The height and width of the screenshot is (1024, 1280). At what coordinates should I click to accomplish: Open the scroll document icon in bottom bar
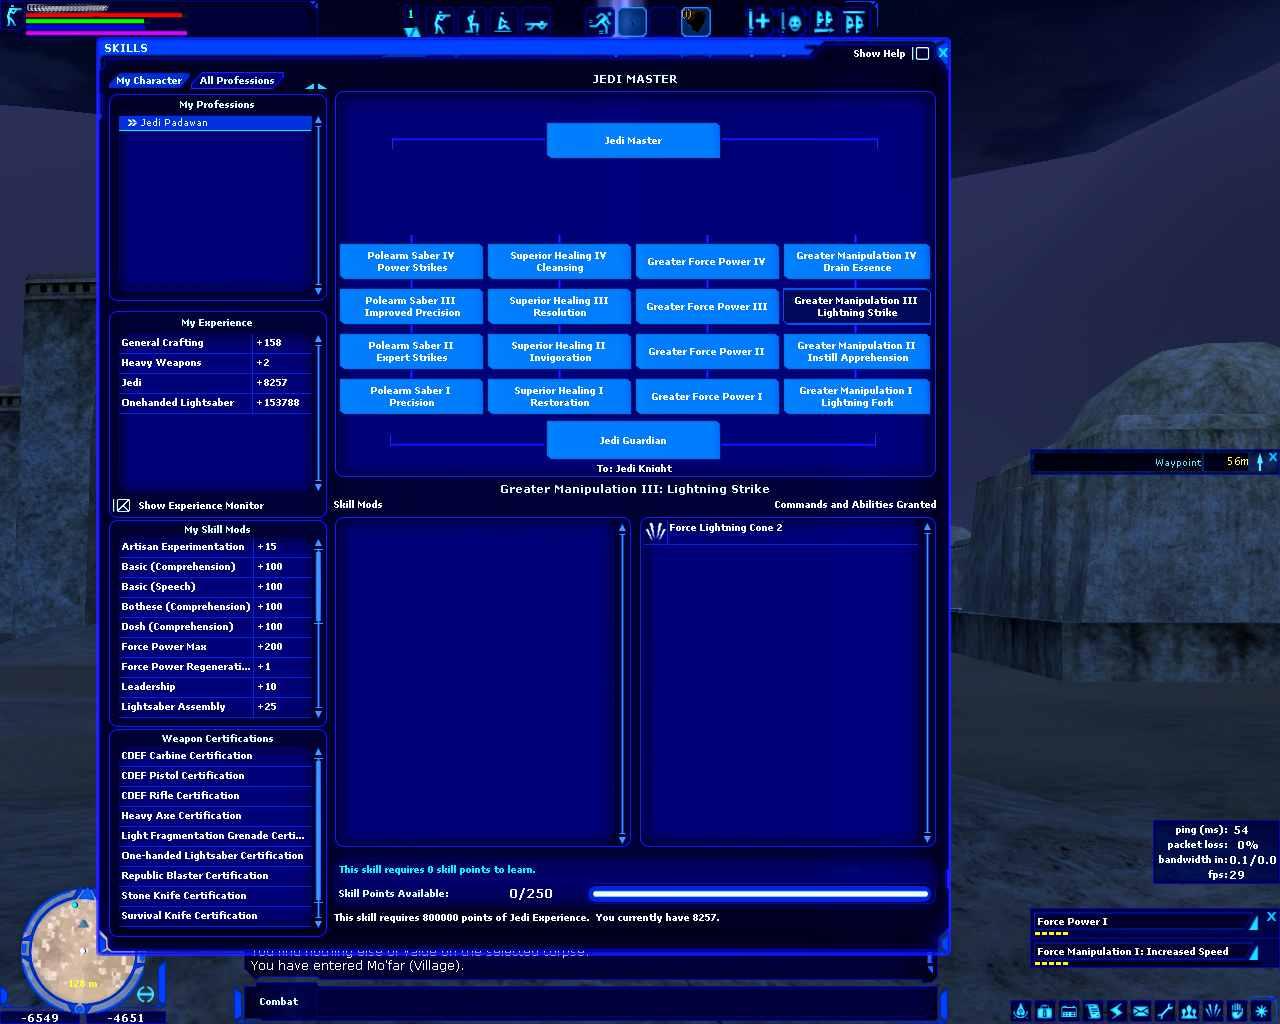click(1093, 1011)
